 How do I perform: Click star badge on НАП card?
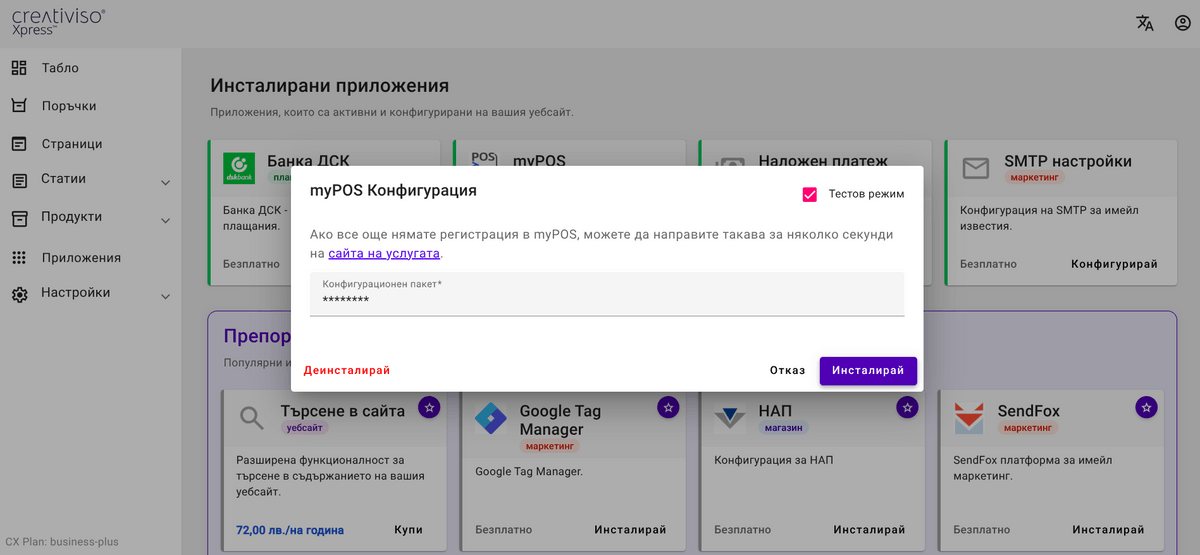(907, 407)
